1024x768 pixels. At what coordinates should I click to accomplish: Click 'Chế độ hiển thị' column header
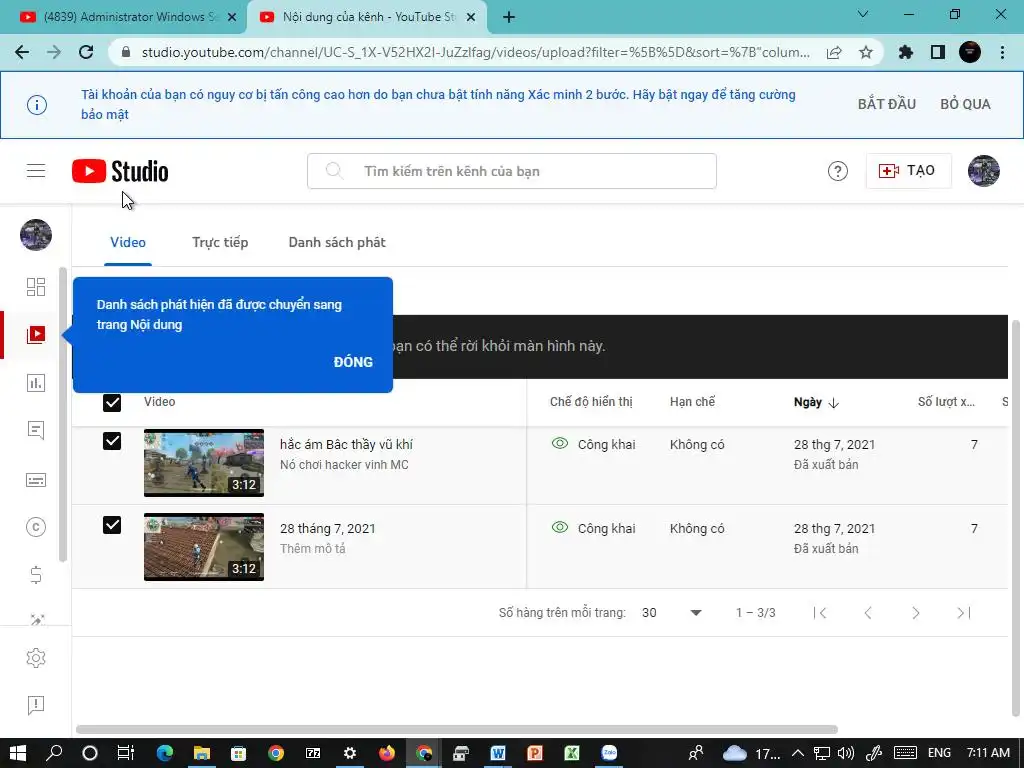tap(591, 402)
